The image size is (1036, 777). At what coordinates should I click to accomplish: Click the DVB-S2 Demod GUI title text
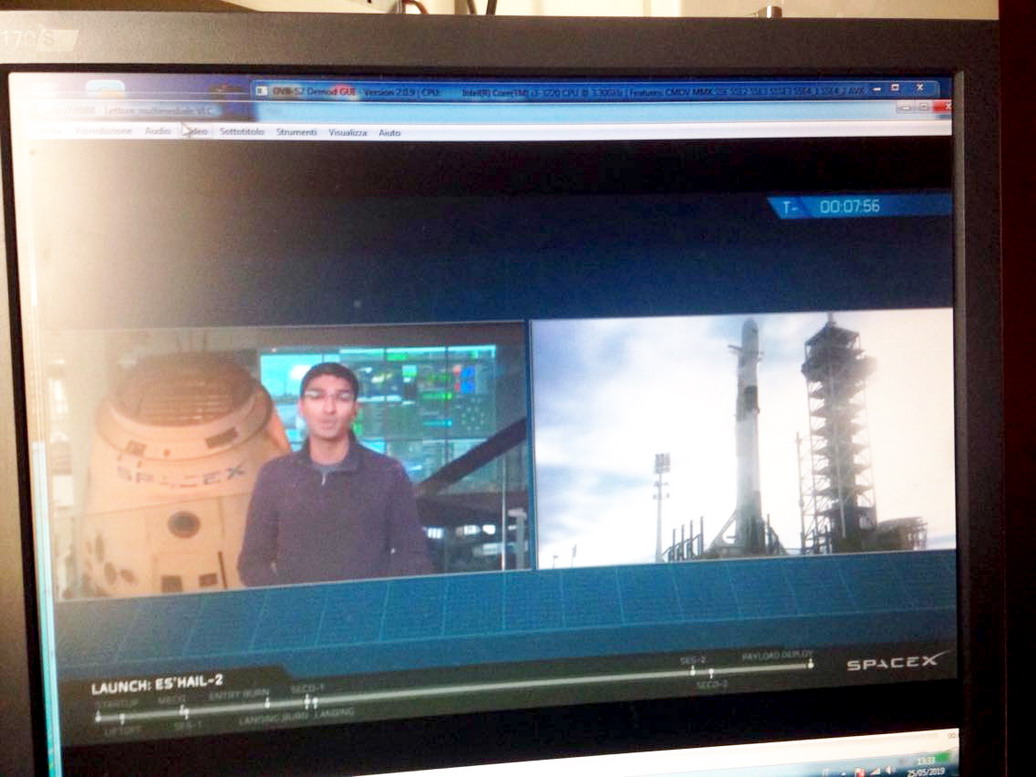tap(314, 92)
